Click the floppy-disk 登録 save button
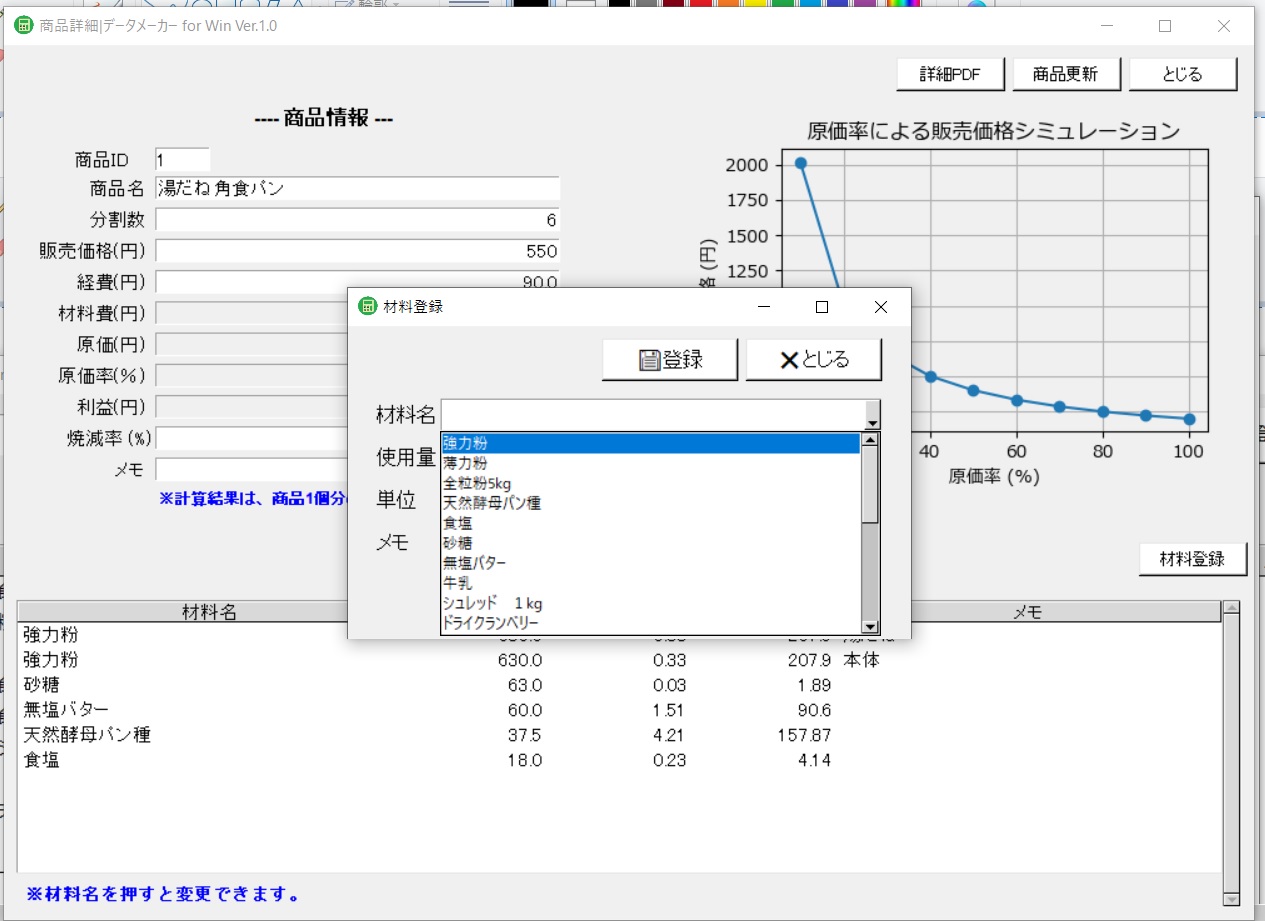This screenshot has width=1265, height=921. point(670,360)
